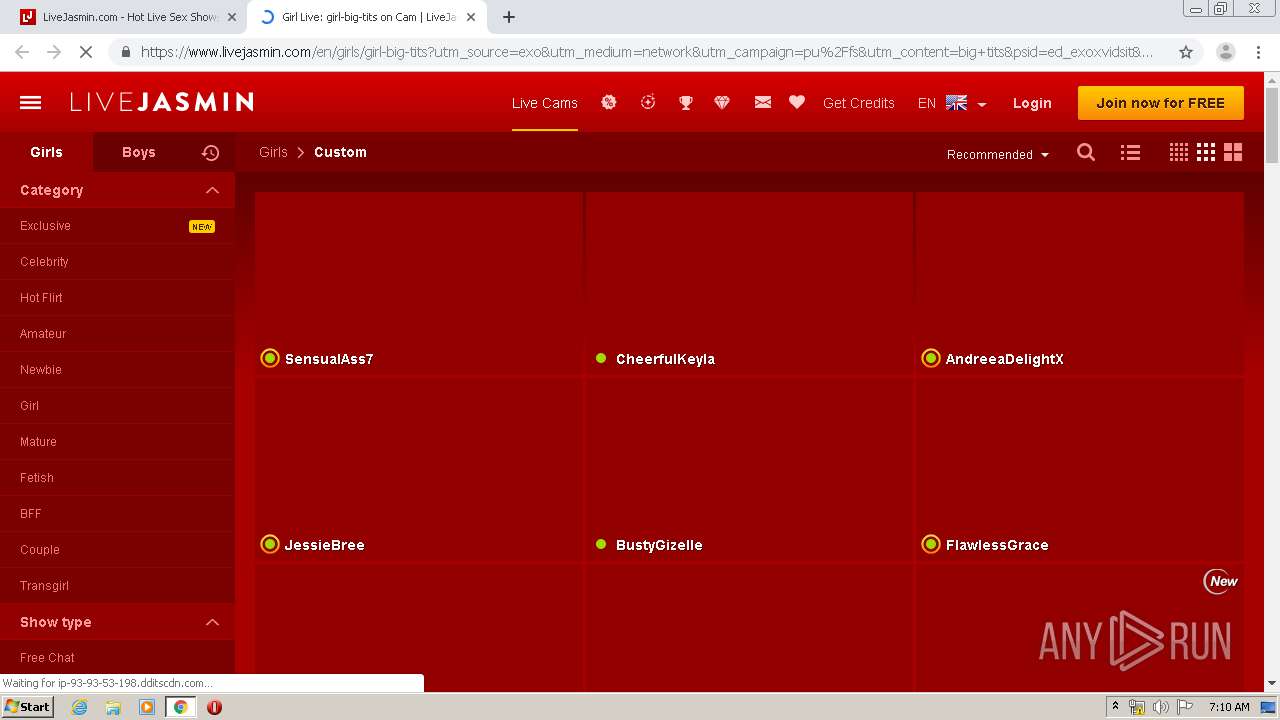Select the Free Chat show type
Screen dimensions: 1280x720
(x=117, y=658)
